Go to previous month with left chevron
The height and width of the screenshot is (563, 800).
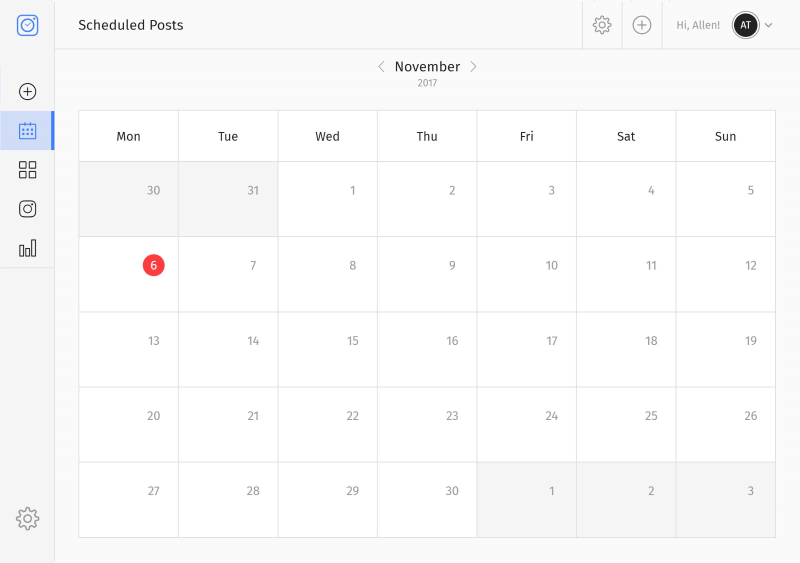point(381,67)
